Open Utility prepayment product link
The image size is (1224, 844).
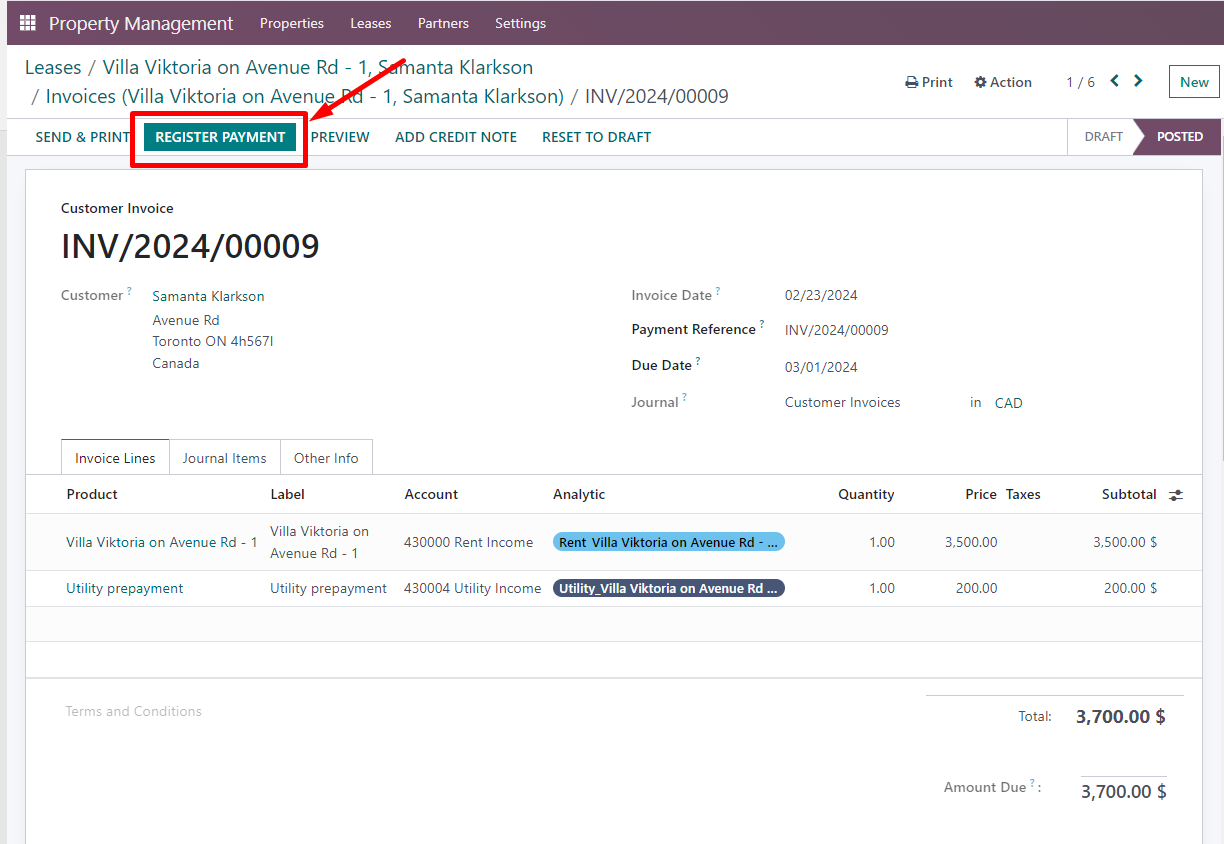[125, 588]
